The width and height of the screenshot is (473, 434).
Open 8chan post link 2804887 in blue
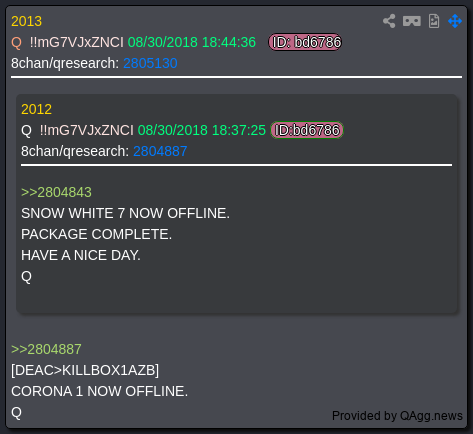coord(160,151)
